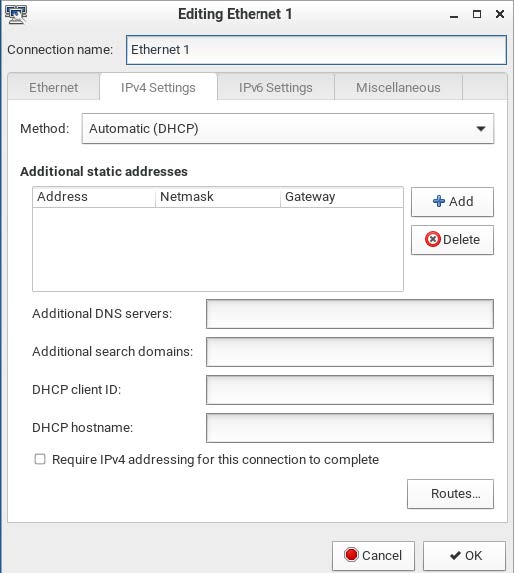This screenshot has width=514, height=573.
Task: Maximize the Editing Ethernet 1 window
Action: tap(477, 14)
